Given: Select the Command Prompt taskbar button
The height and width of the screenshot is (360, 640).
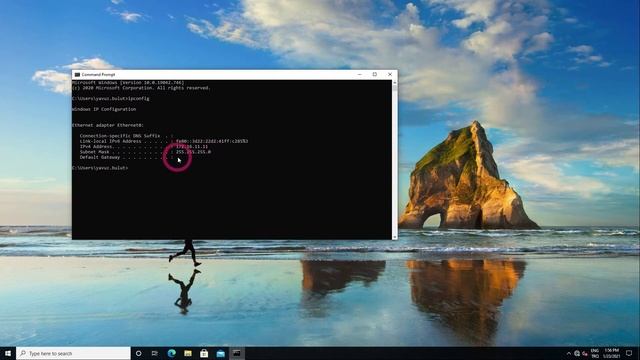Looking at the screenshot, I should (x=237, y=353).
